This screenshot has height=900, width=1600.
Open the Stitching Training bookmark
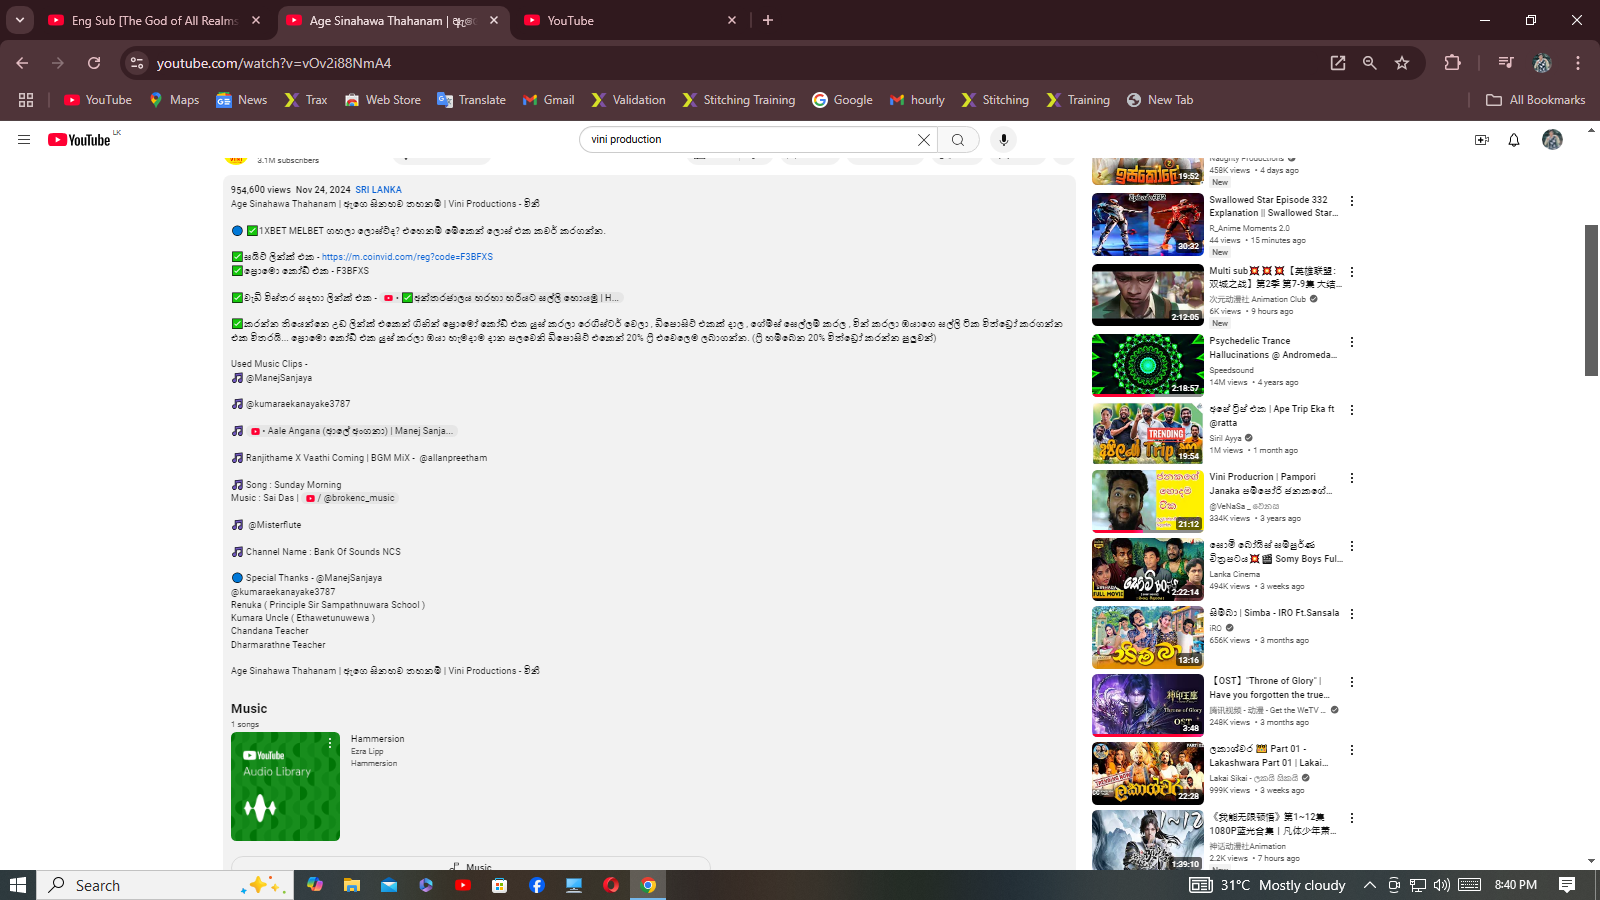[739, 100]
